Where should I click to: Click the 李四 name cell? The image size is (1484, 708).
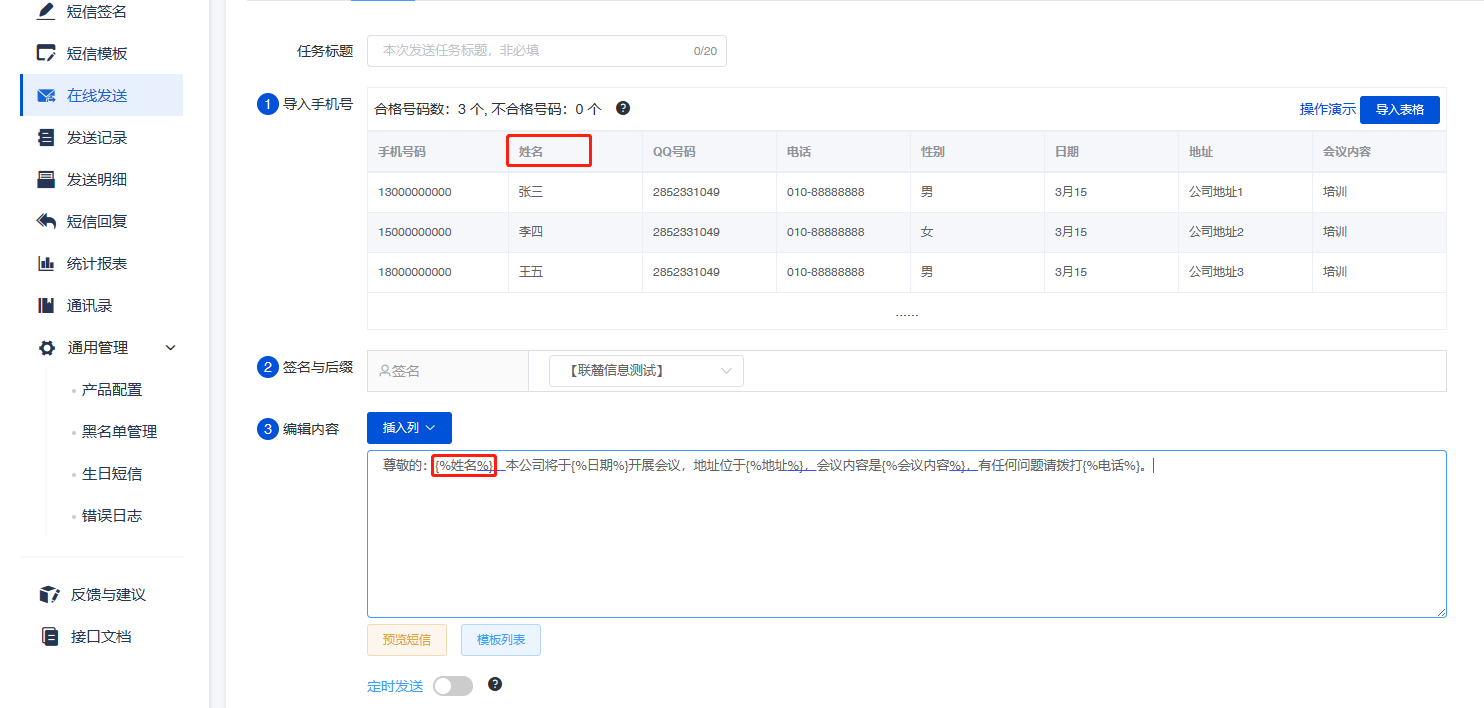click(575, 232)
